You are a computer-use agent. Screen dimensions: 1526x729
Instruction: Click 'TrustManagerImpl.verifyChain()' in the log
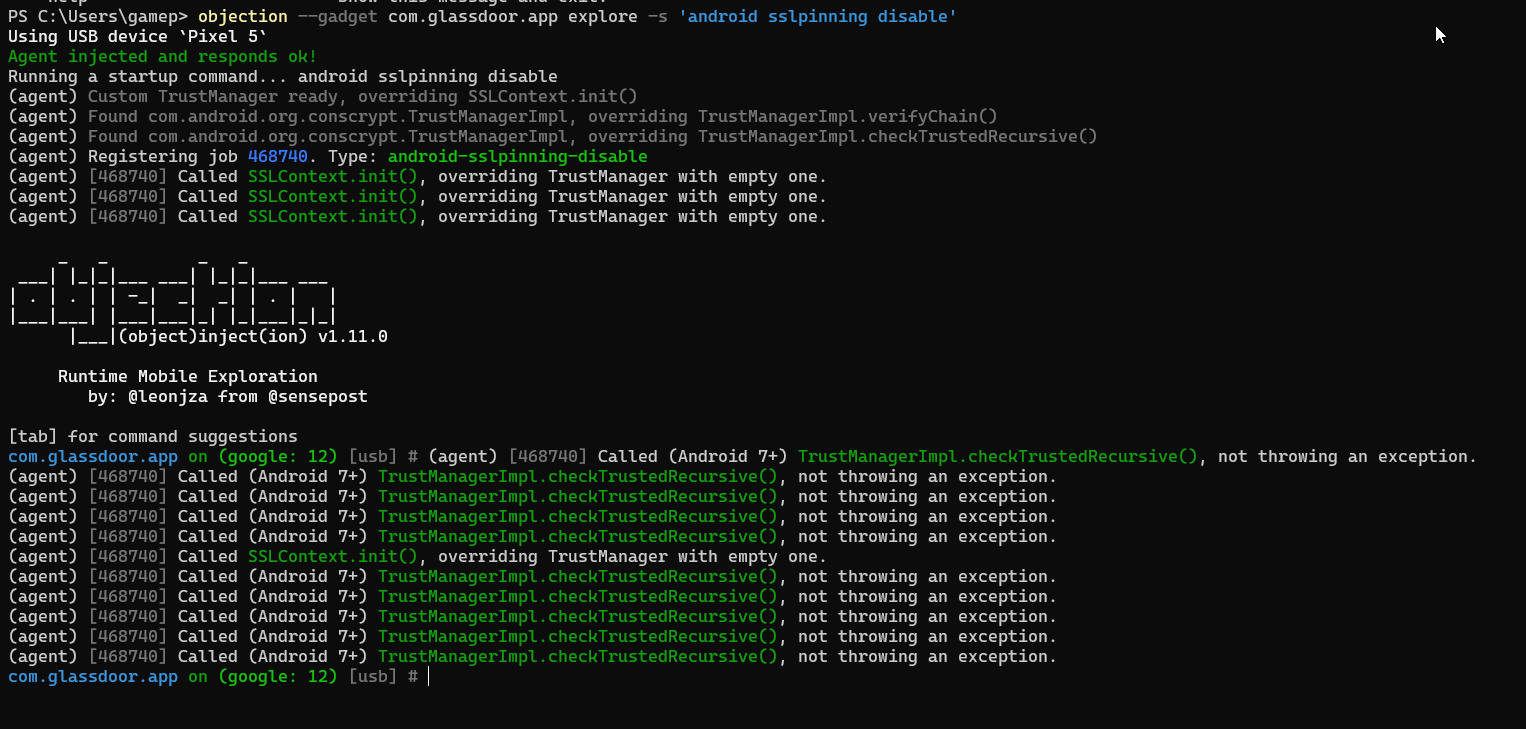pyautogui.click(x=848, y=117)
